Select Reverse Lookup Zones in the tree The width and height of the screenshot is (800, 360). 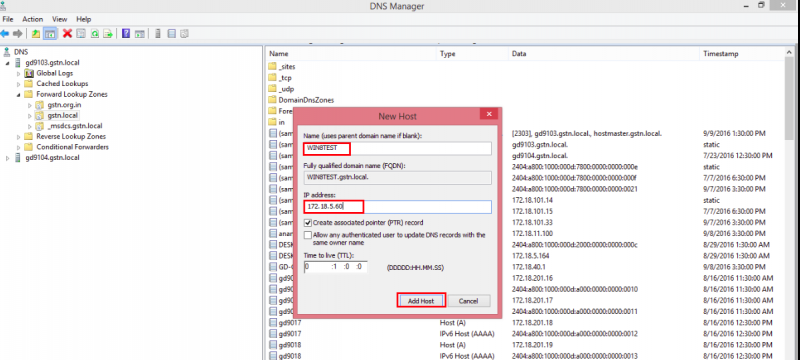71,136
